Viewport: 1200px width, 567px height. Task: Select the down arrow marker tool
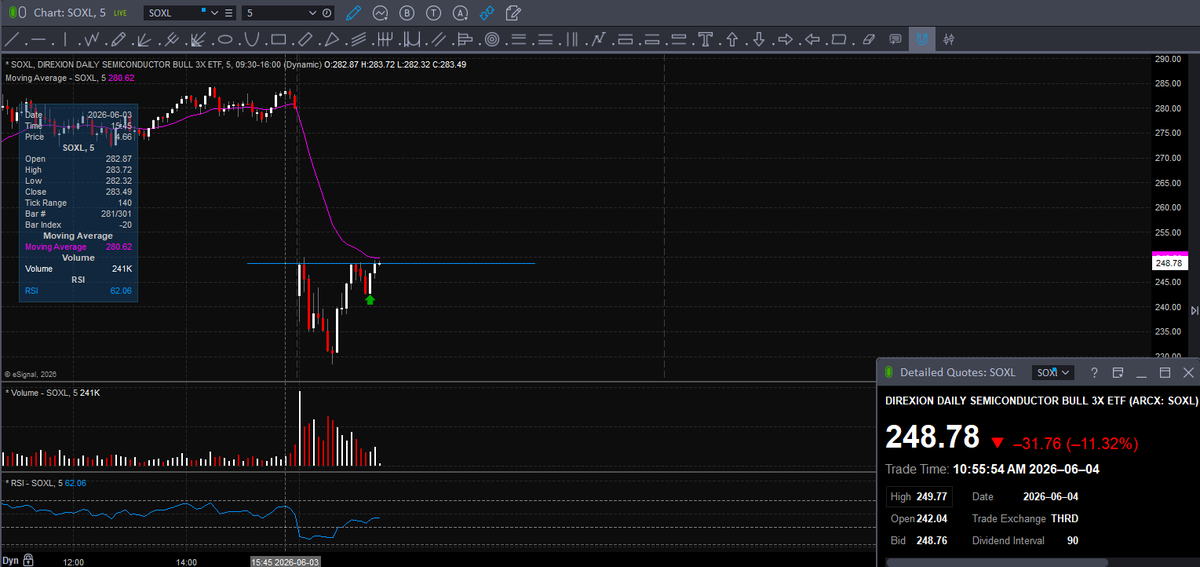[x=758, y=39]
